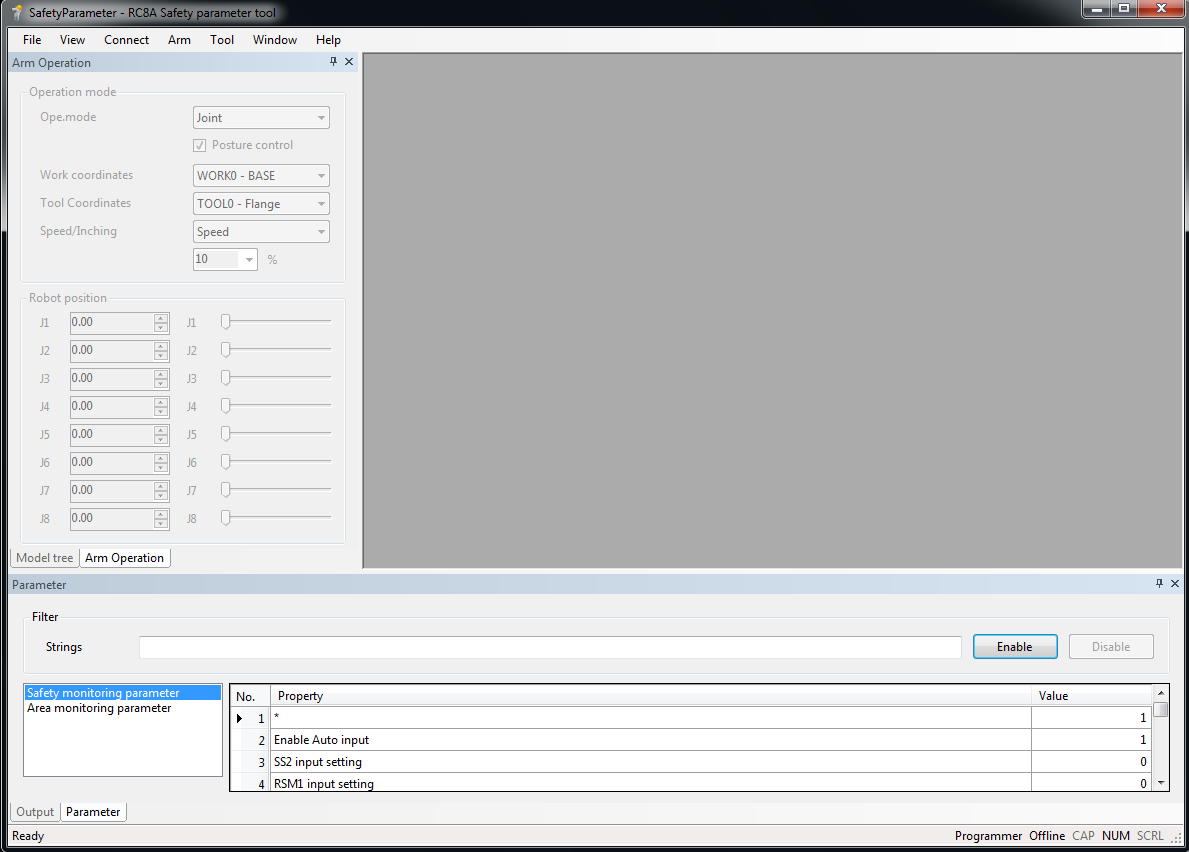Image resolution: width=1189 pixels, height=852 pixels.
Task: Open the Arm menu
Action: pyautogui.click(x=179, y=40)
